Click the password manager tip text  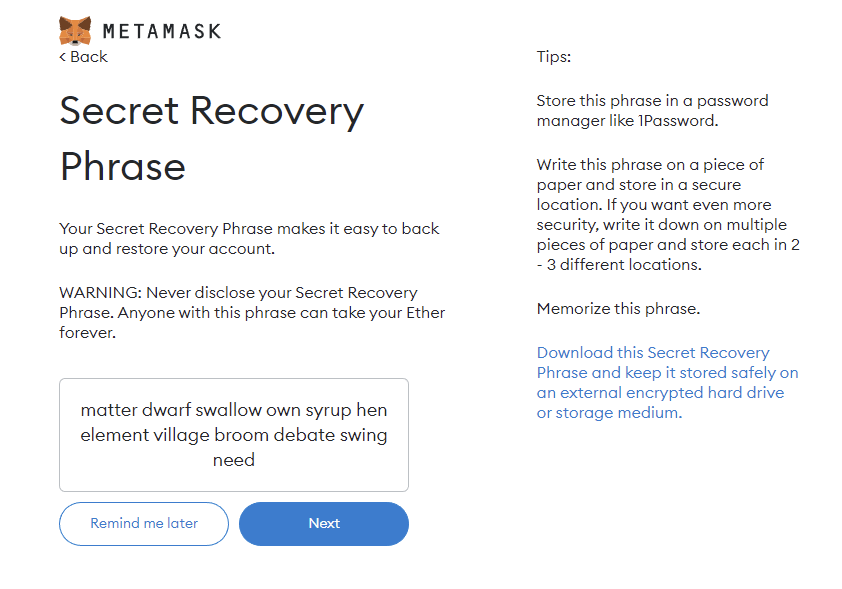652,111
